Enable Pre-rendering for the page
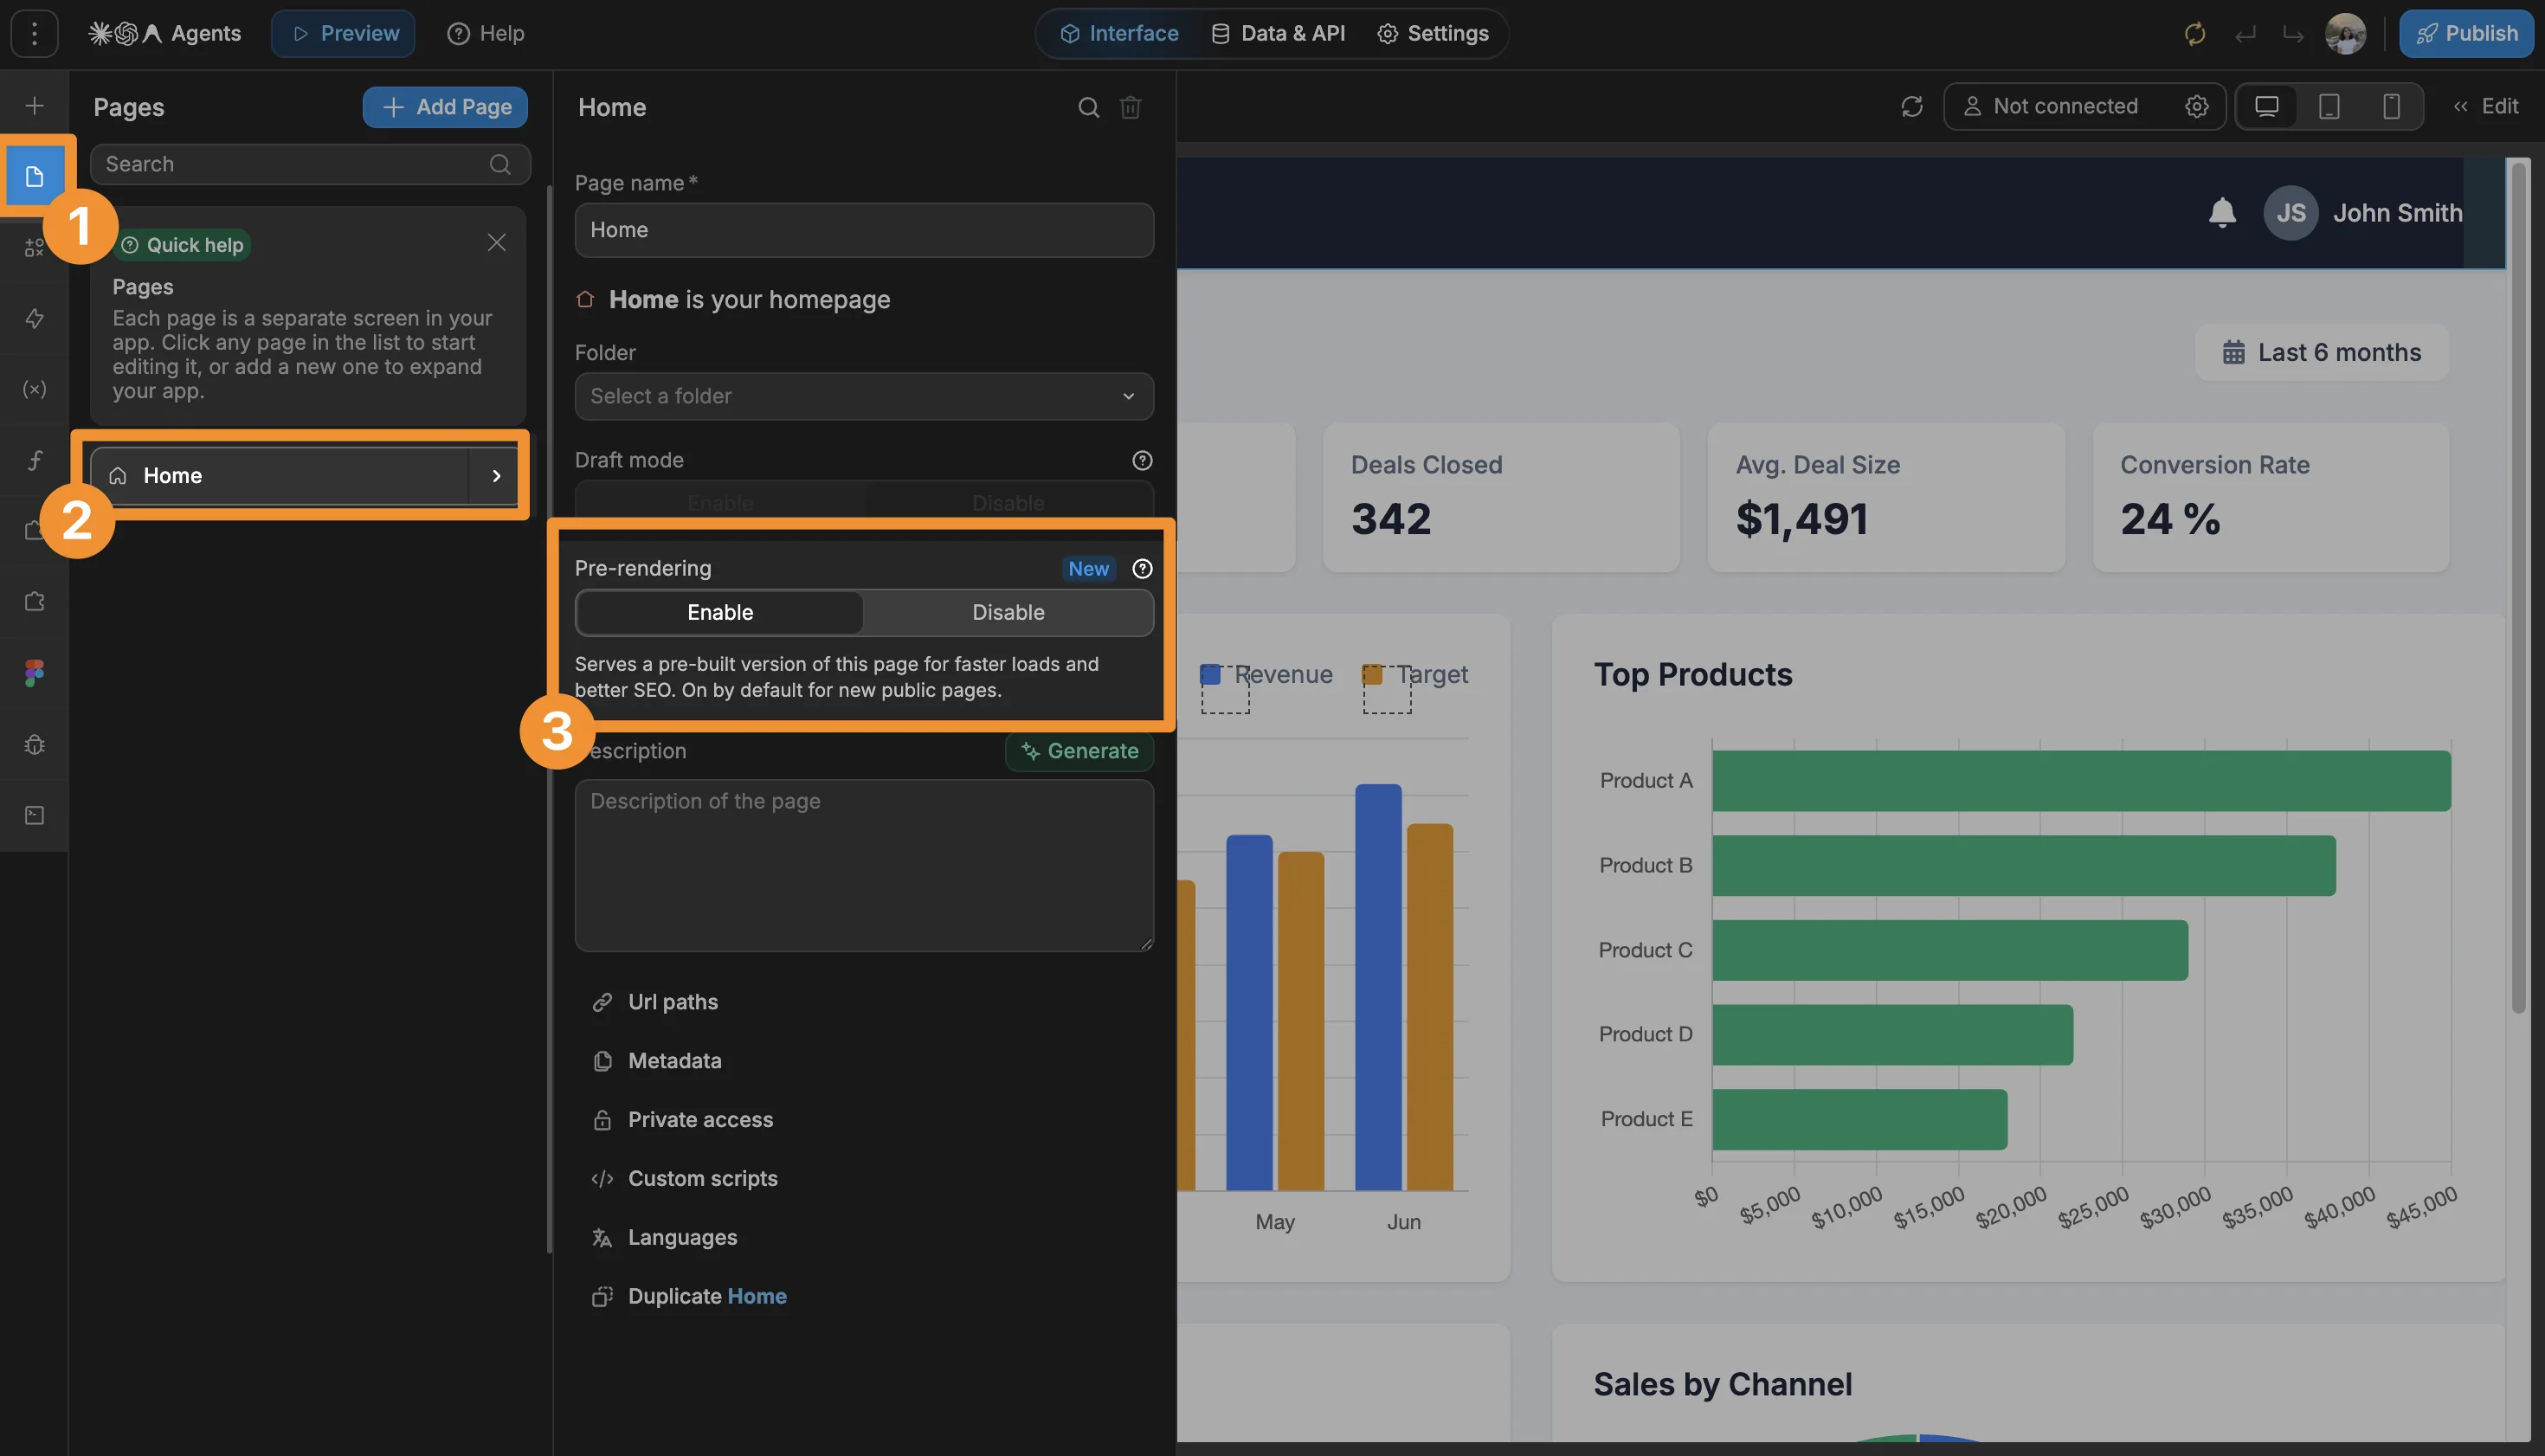The width and height of the screenshot is (2545, 1456). (720, 612)
